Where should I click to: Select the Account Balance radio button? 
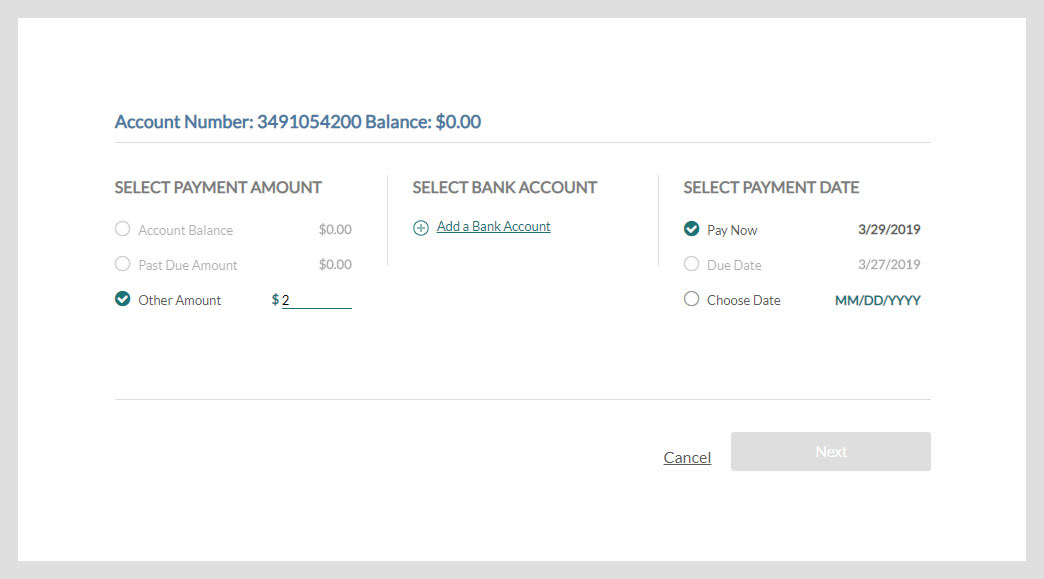pyautogui.click(x=123, y=229)
